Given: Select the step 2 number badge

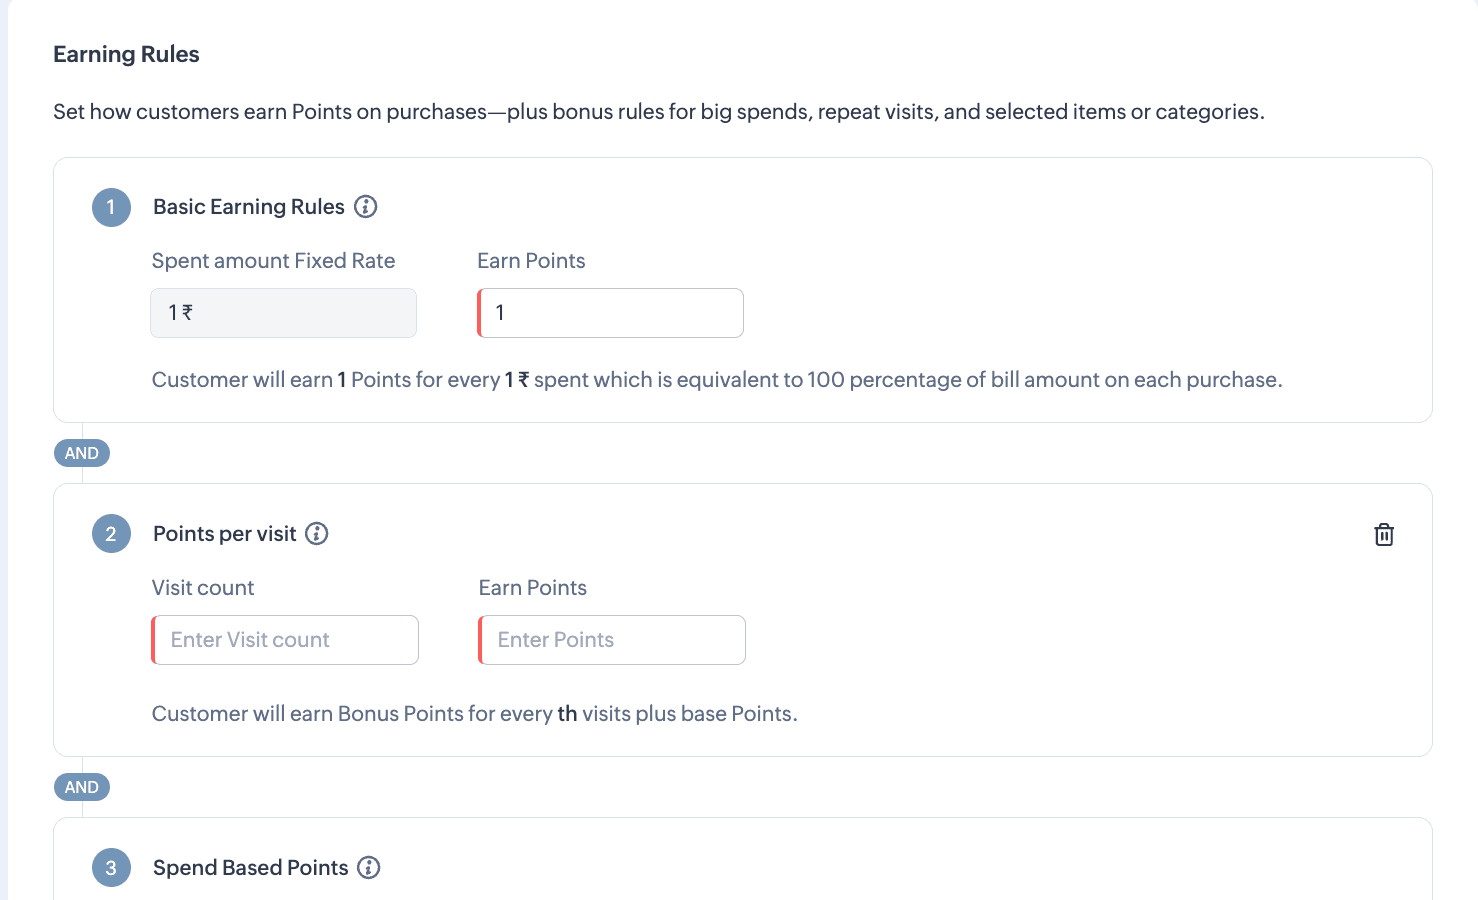Looking at the screenshot, I should click(111, 534).
